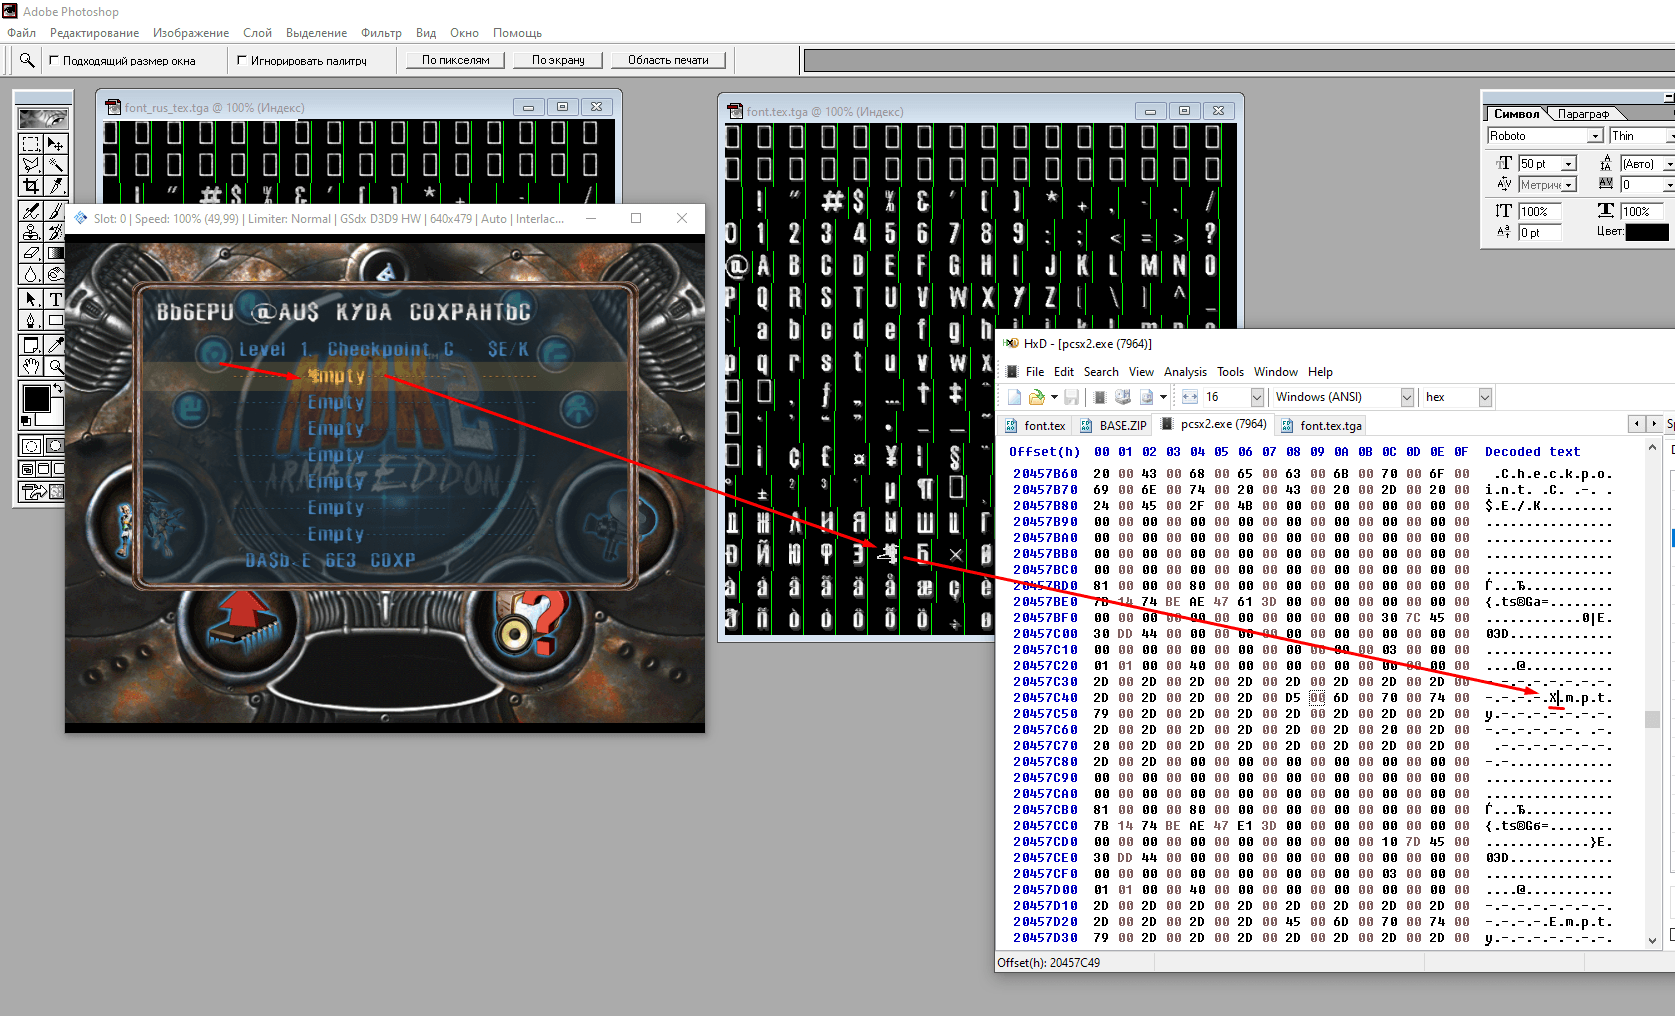
Task: Switch to the 'Параграф' panel tab
Action: tap(1583, 114)
